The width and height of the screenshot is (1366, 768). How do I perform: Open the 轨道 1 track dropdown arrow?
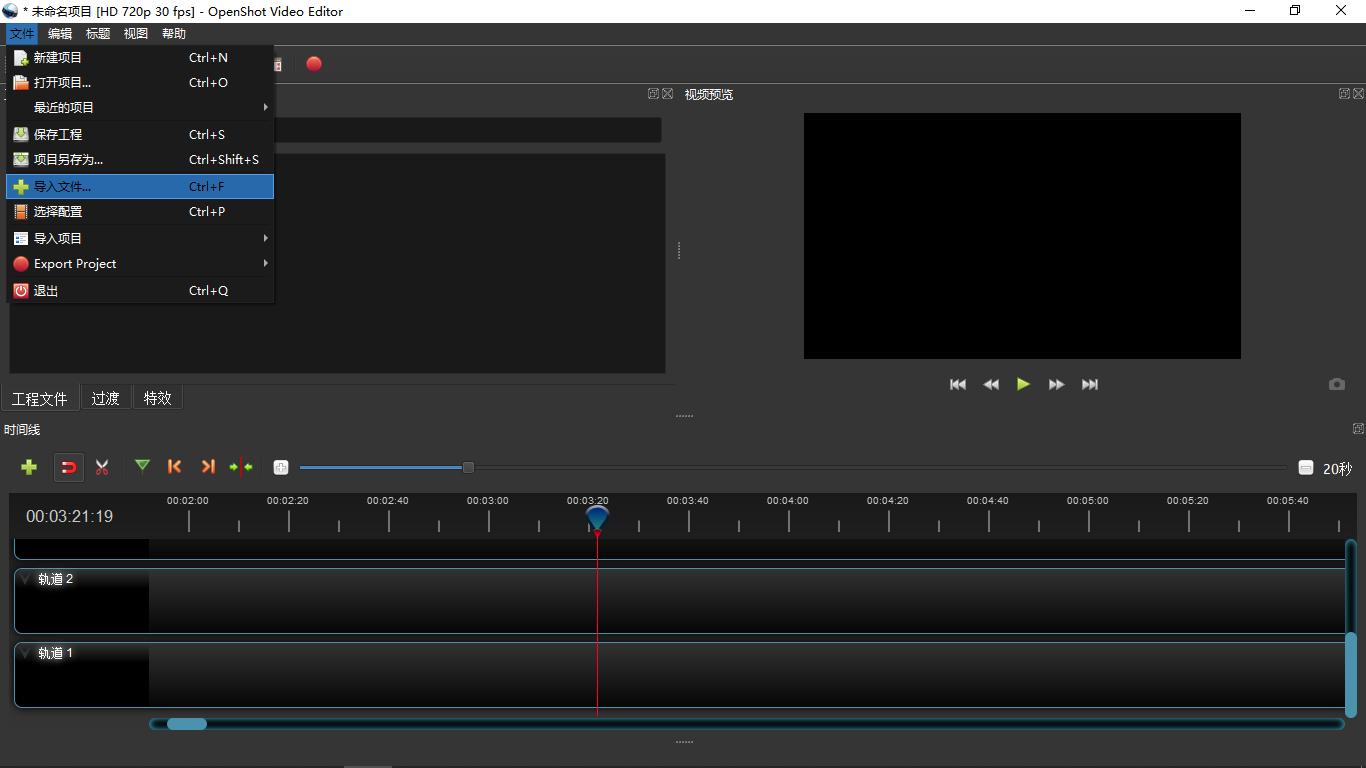[x=26, y=653]
